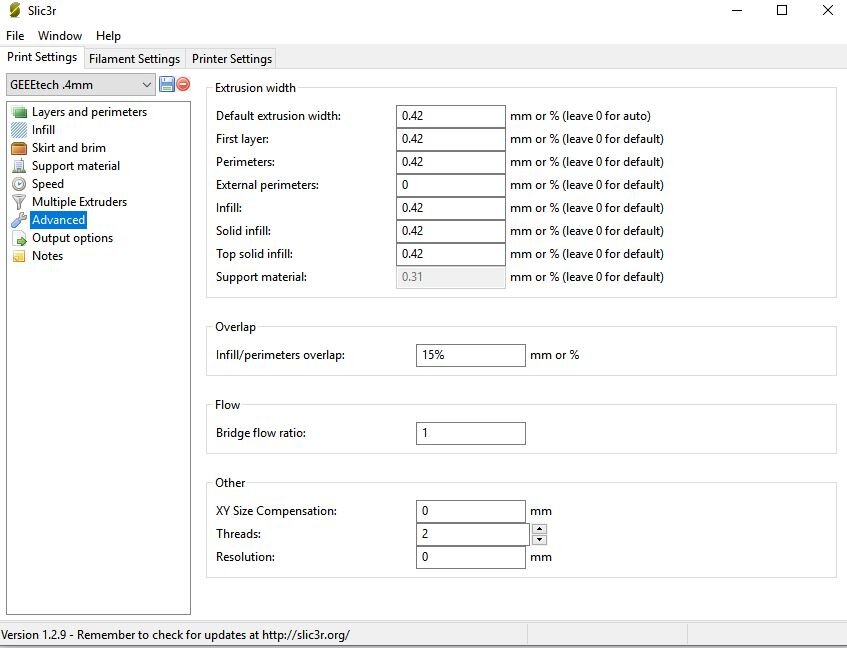Focus the Top solid infill width field
The height and width of the screenshot is (648, 847).
click(451, 254)
